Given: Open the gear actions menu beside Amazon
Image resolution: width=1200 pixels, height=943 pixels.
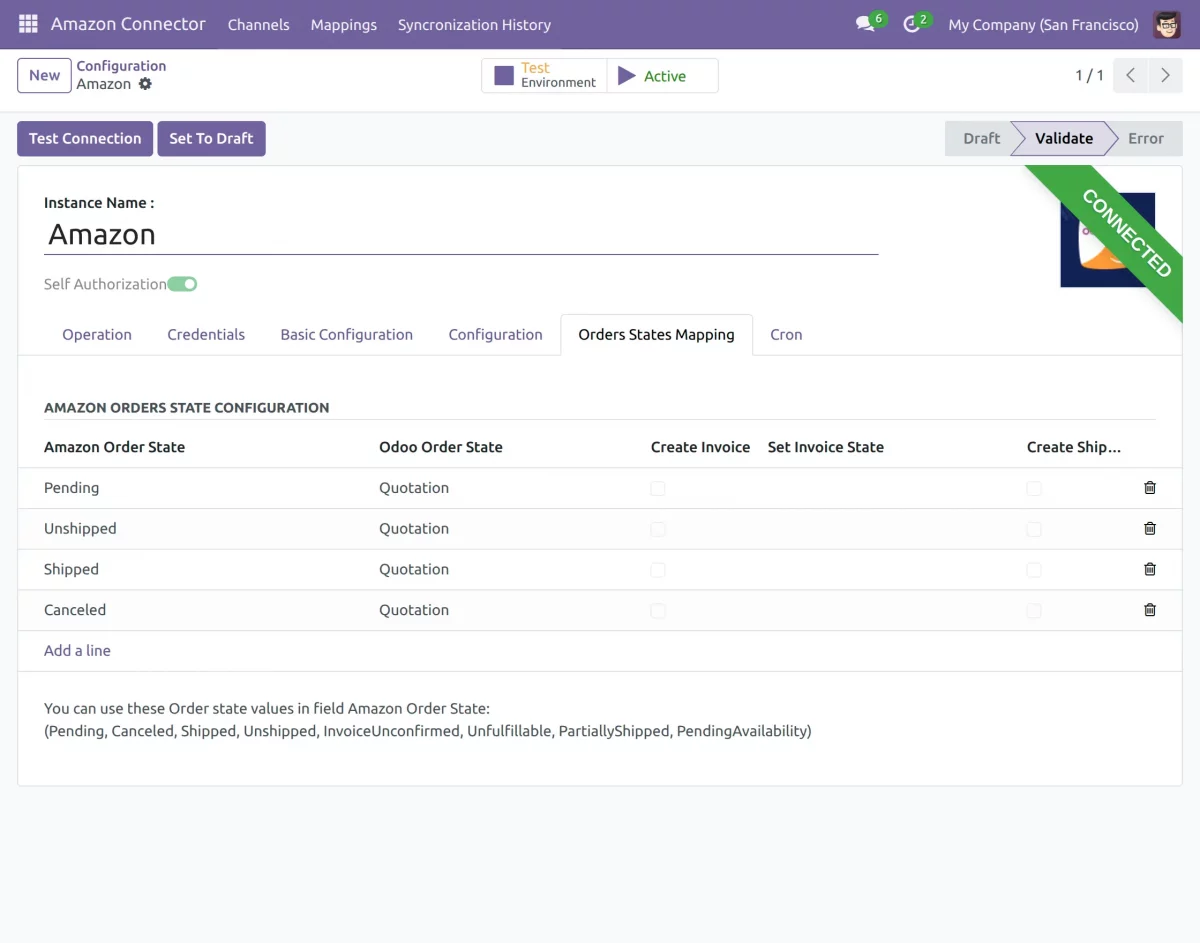Looking at the screenshot, I should click(145, 84).
